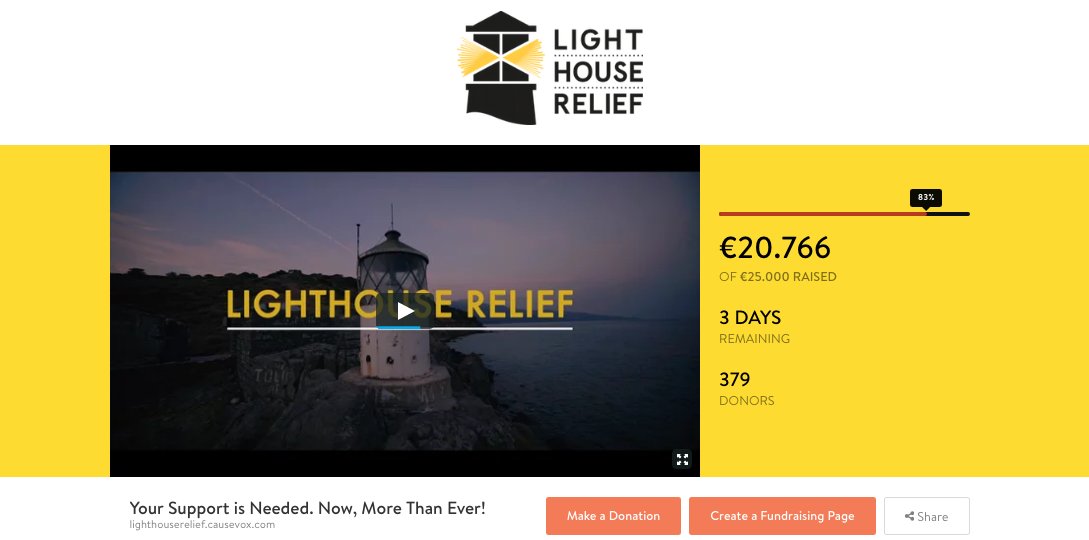Click the black unfilled progress bar end
This screenshot has height=540, width=1089.
[948, 214]
